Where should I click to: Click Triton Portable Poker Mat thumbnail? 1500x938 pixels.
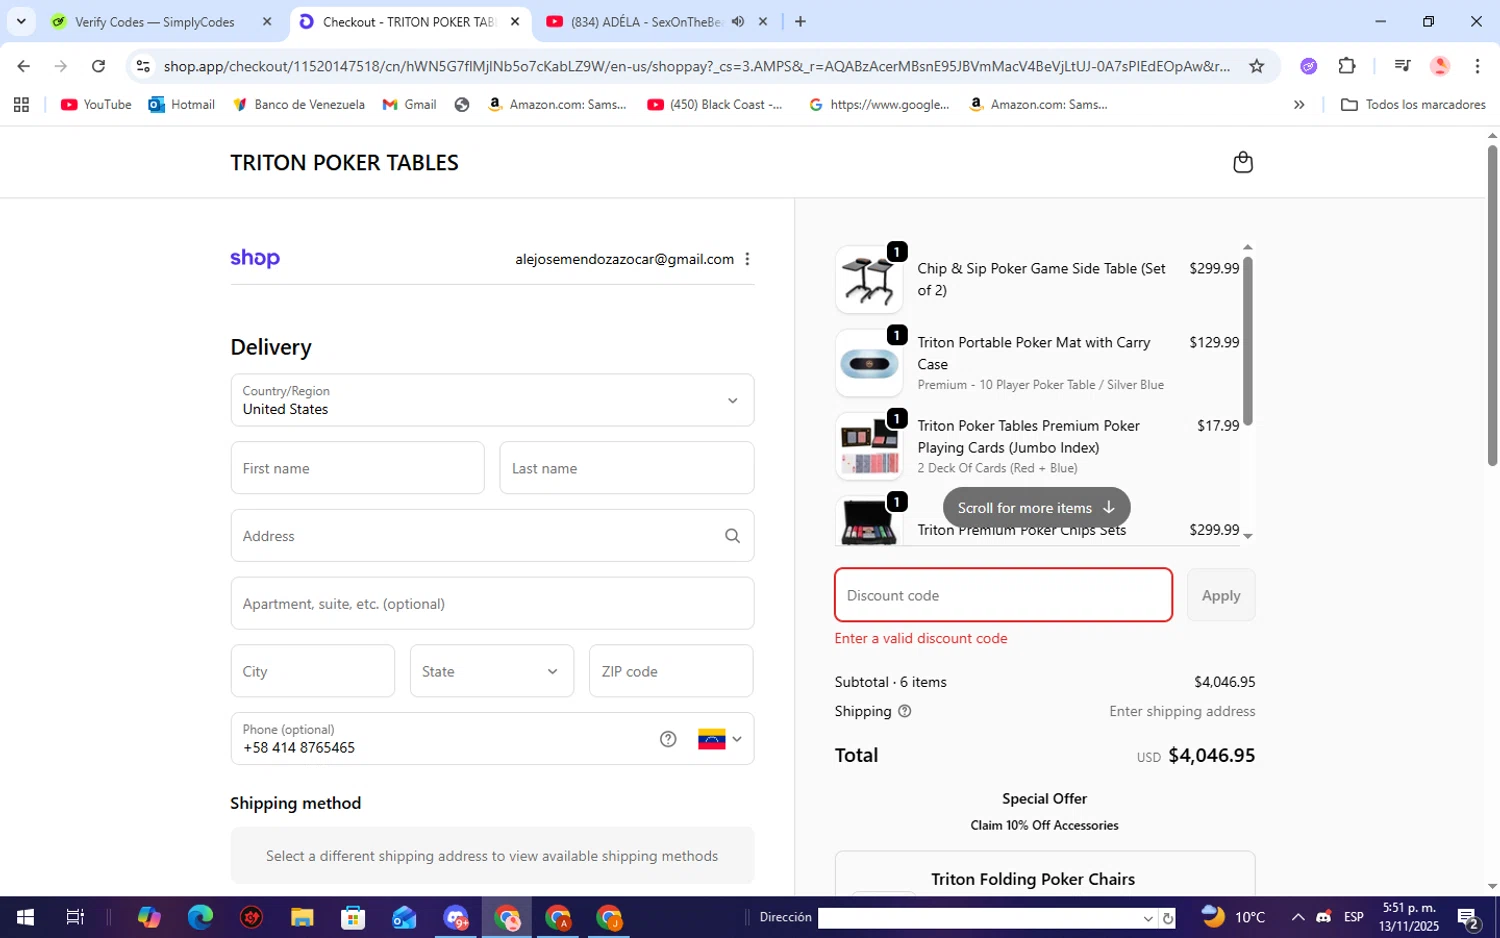pyautogui.click(x=869, y=363)
